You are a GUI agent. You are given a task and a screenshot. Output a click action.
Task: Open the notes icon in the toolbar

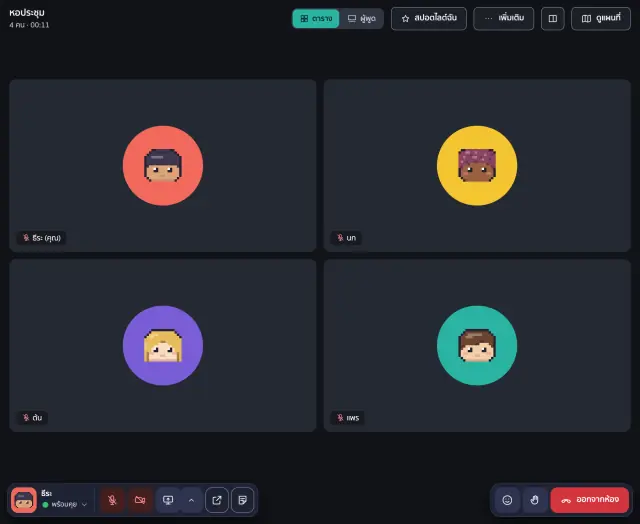[242, 500]
